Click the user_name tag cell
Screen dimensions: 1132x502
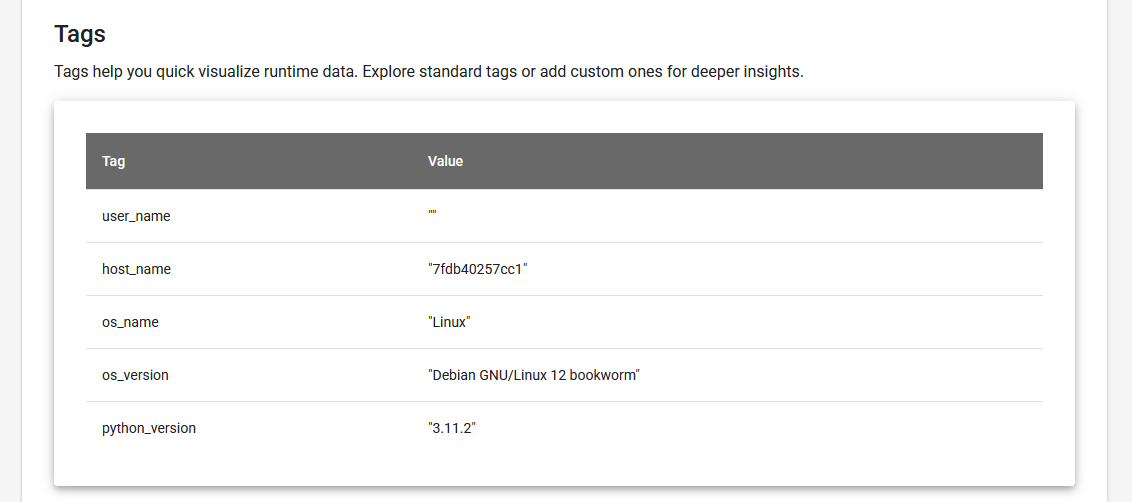tap(136, 216)
